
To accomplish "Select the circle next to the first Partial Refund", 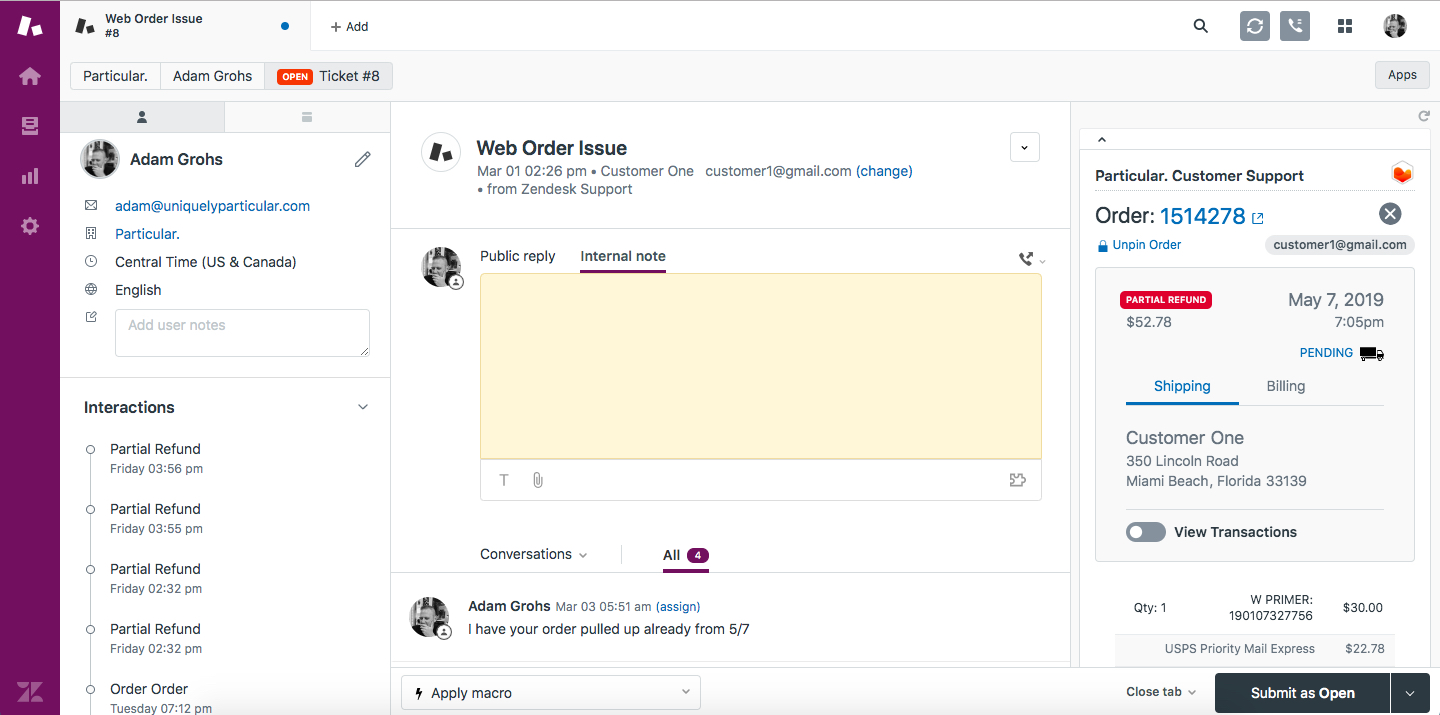I will pyautogui.click(x=91, y=450).
